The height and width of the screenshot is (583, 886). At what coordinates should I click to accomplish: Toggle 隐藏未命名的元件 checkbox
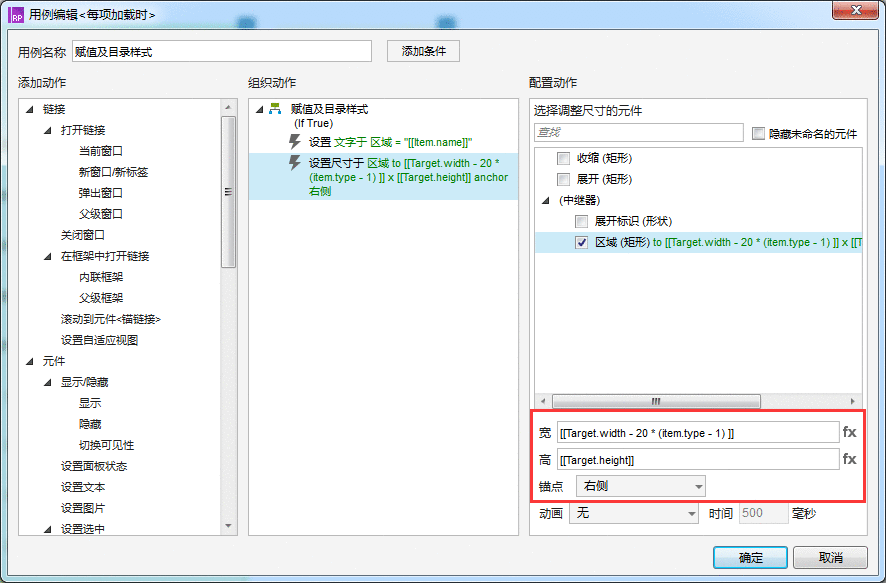pyautogui.click(x=758, y=133)
